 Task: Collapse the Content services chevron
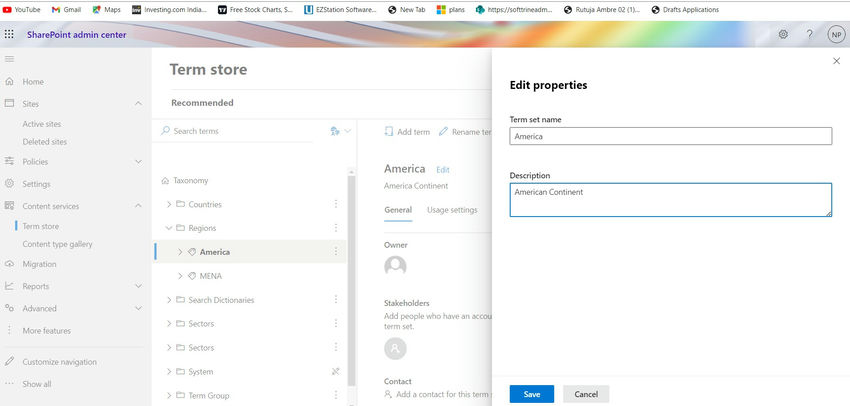coord(138,206)
